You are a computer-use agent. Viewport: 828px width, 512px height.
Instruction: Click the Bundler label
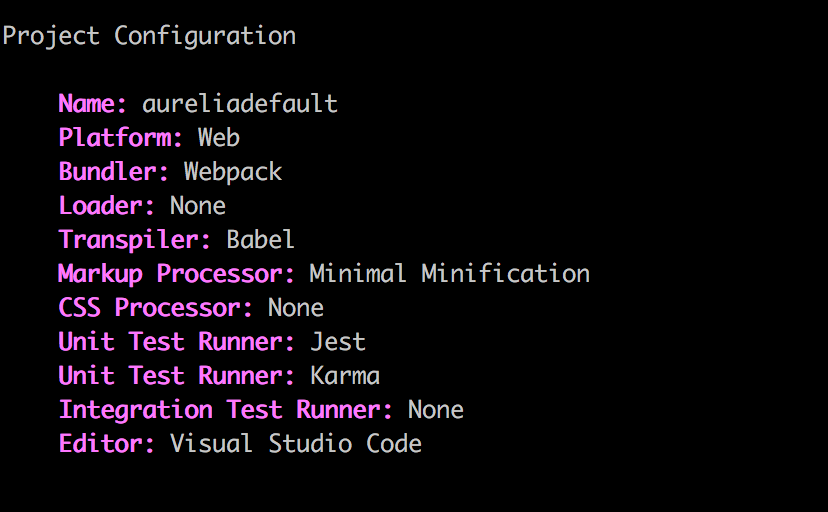tap(114, 172)
